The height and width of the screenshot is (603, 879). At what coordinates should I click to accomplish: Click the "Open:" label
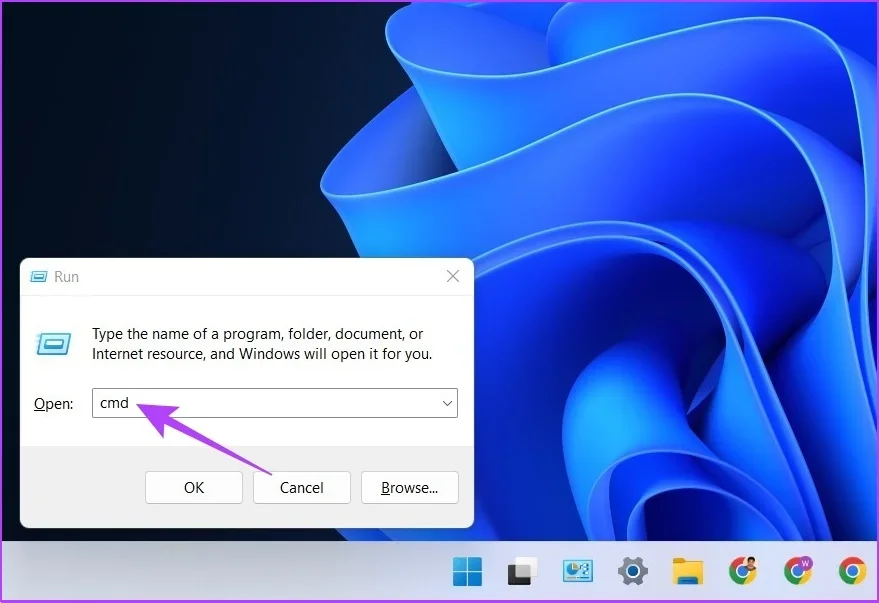[53, 404]
